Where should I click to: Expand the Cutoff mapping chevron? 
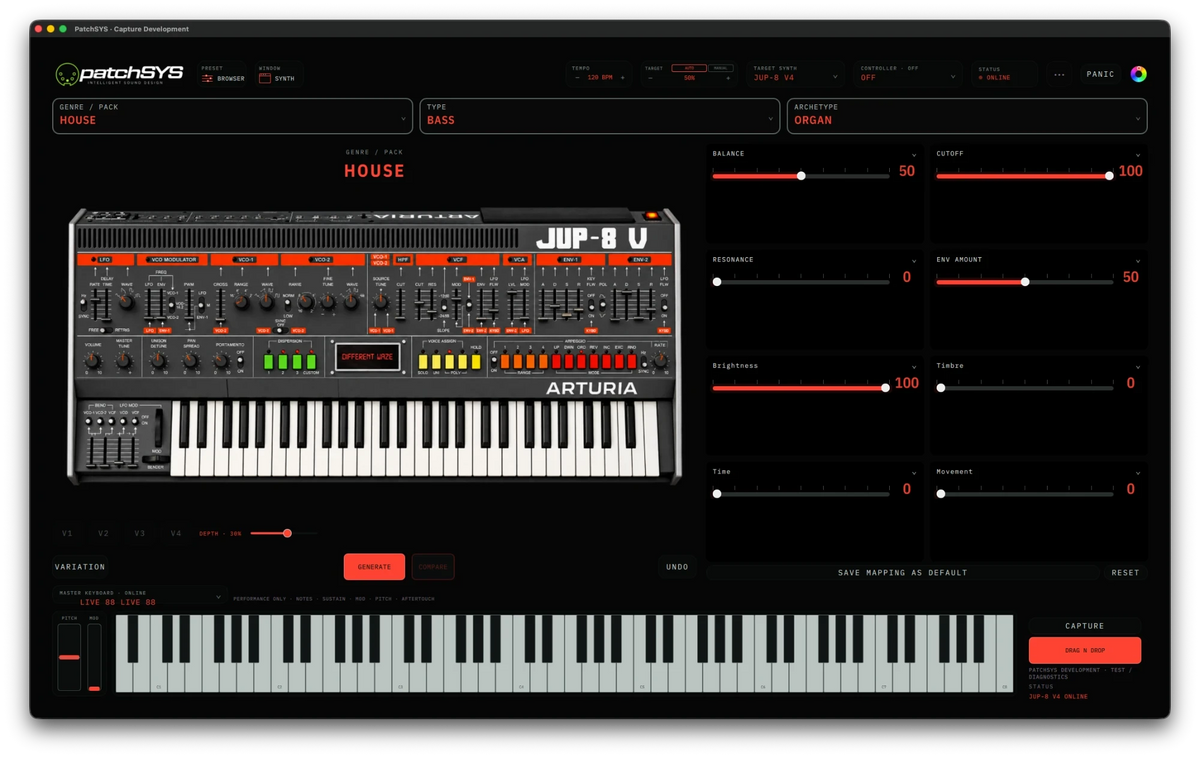[x=1138, y=155]
